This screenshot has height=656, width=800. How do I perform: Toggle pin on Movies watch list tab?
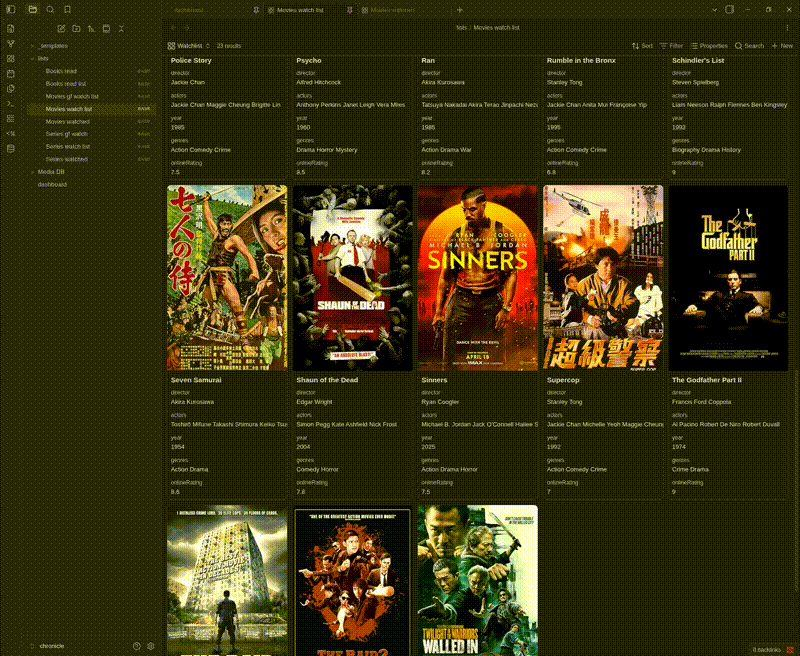349,10
